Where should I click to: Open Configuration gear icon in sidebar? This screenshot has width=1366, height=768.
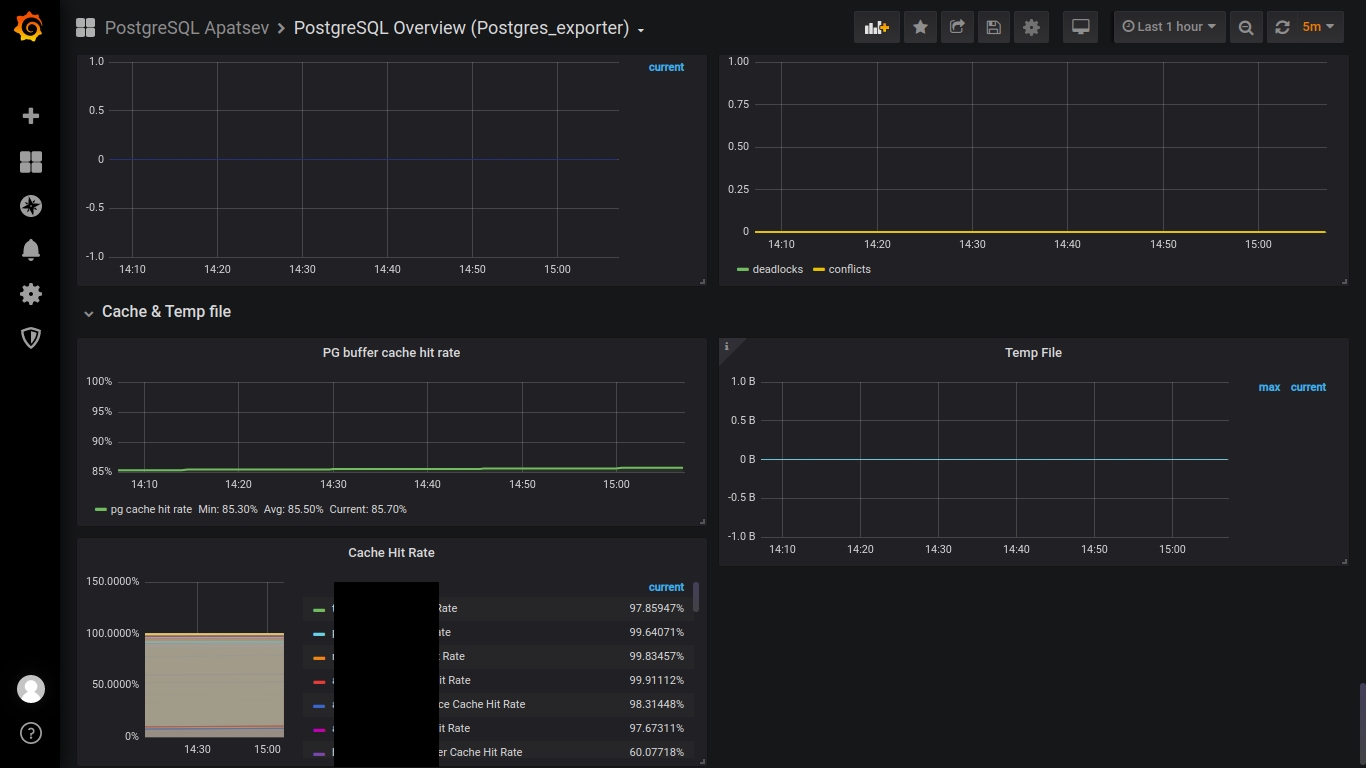coord(31,294)
